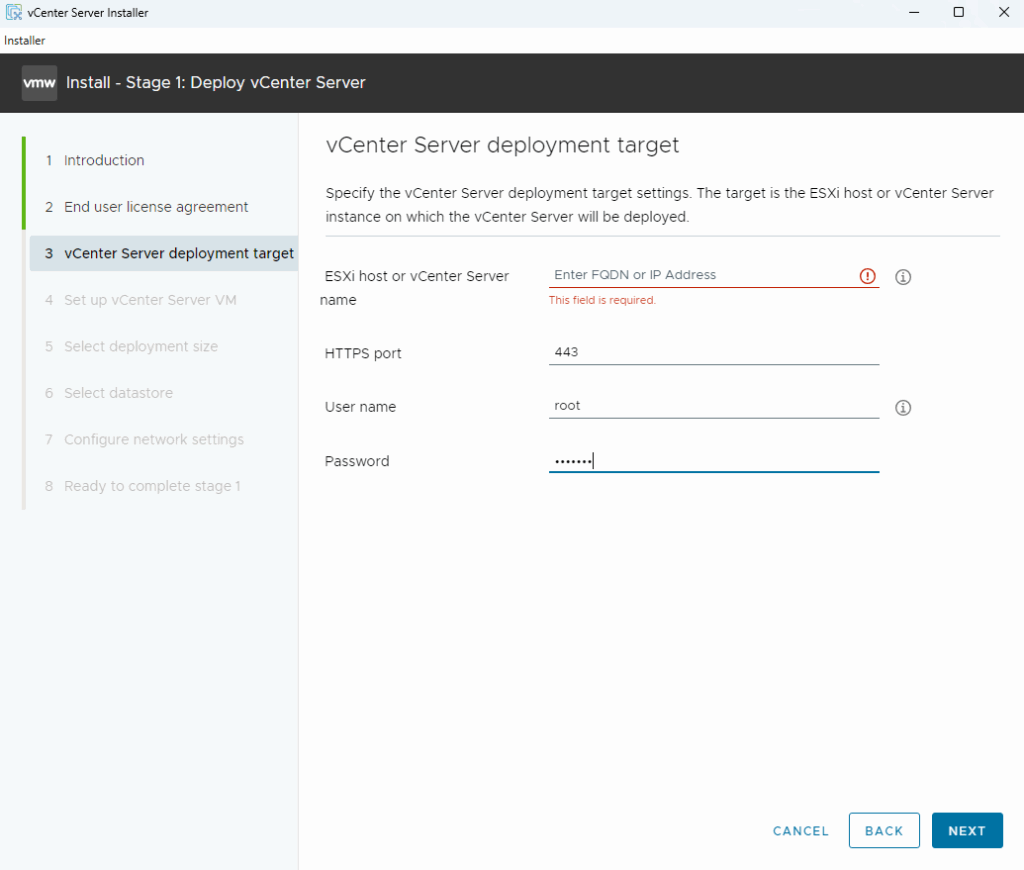Minimize the installer window
Viewport: 1024px width, 870px height.
tap(914, 12)
